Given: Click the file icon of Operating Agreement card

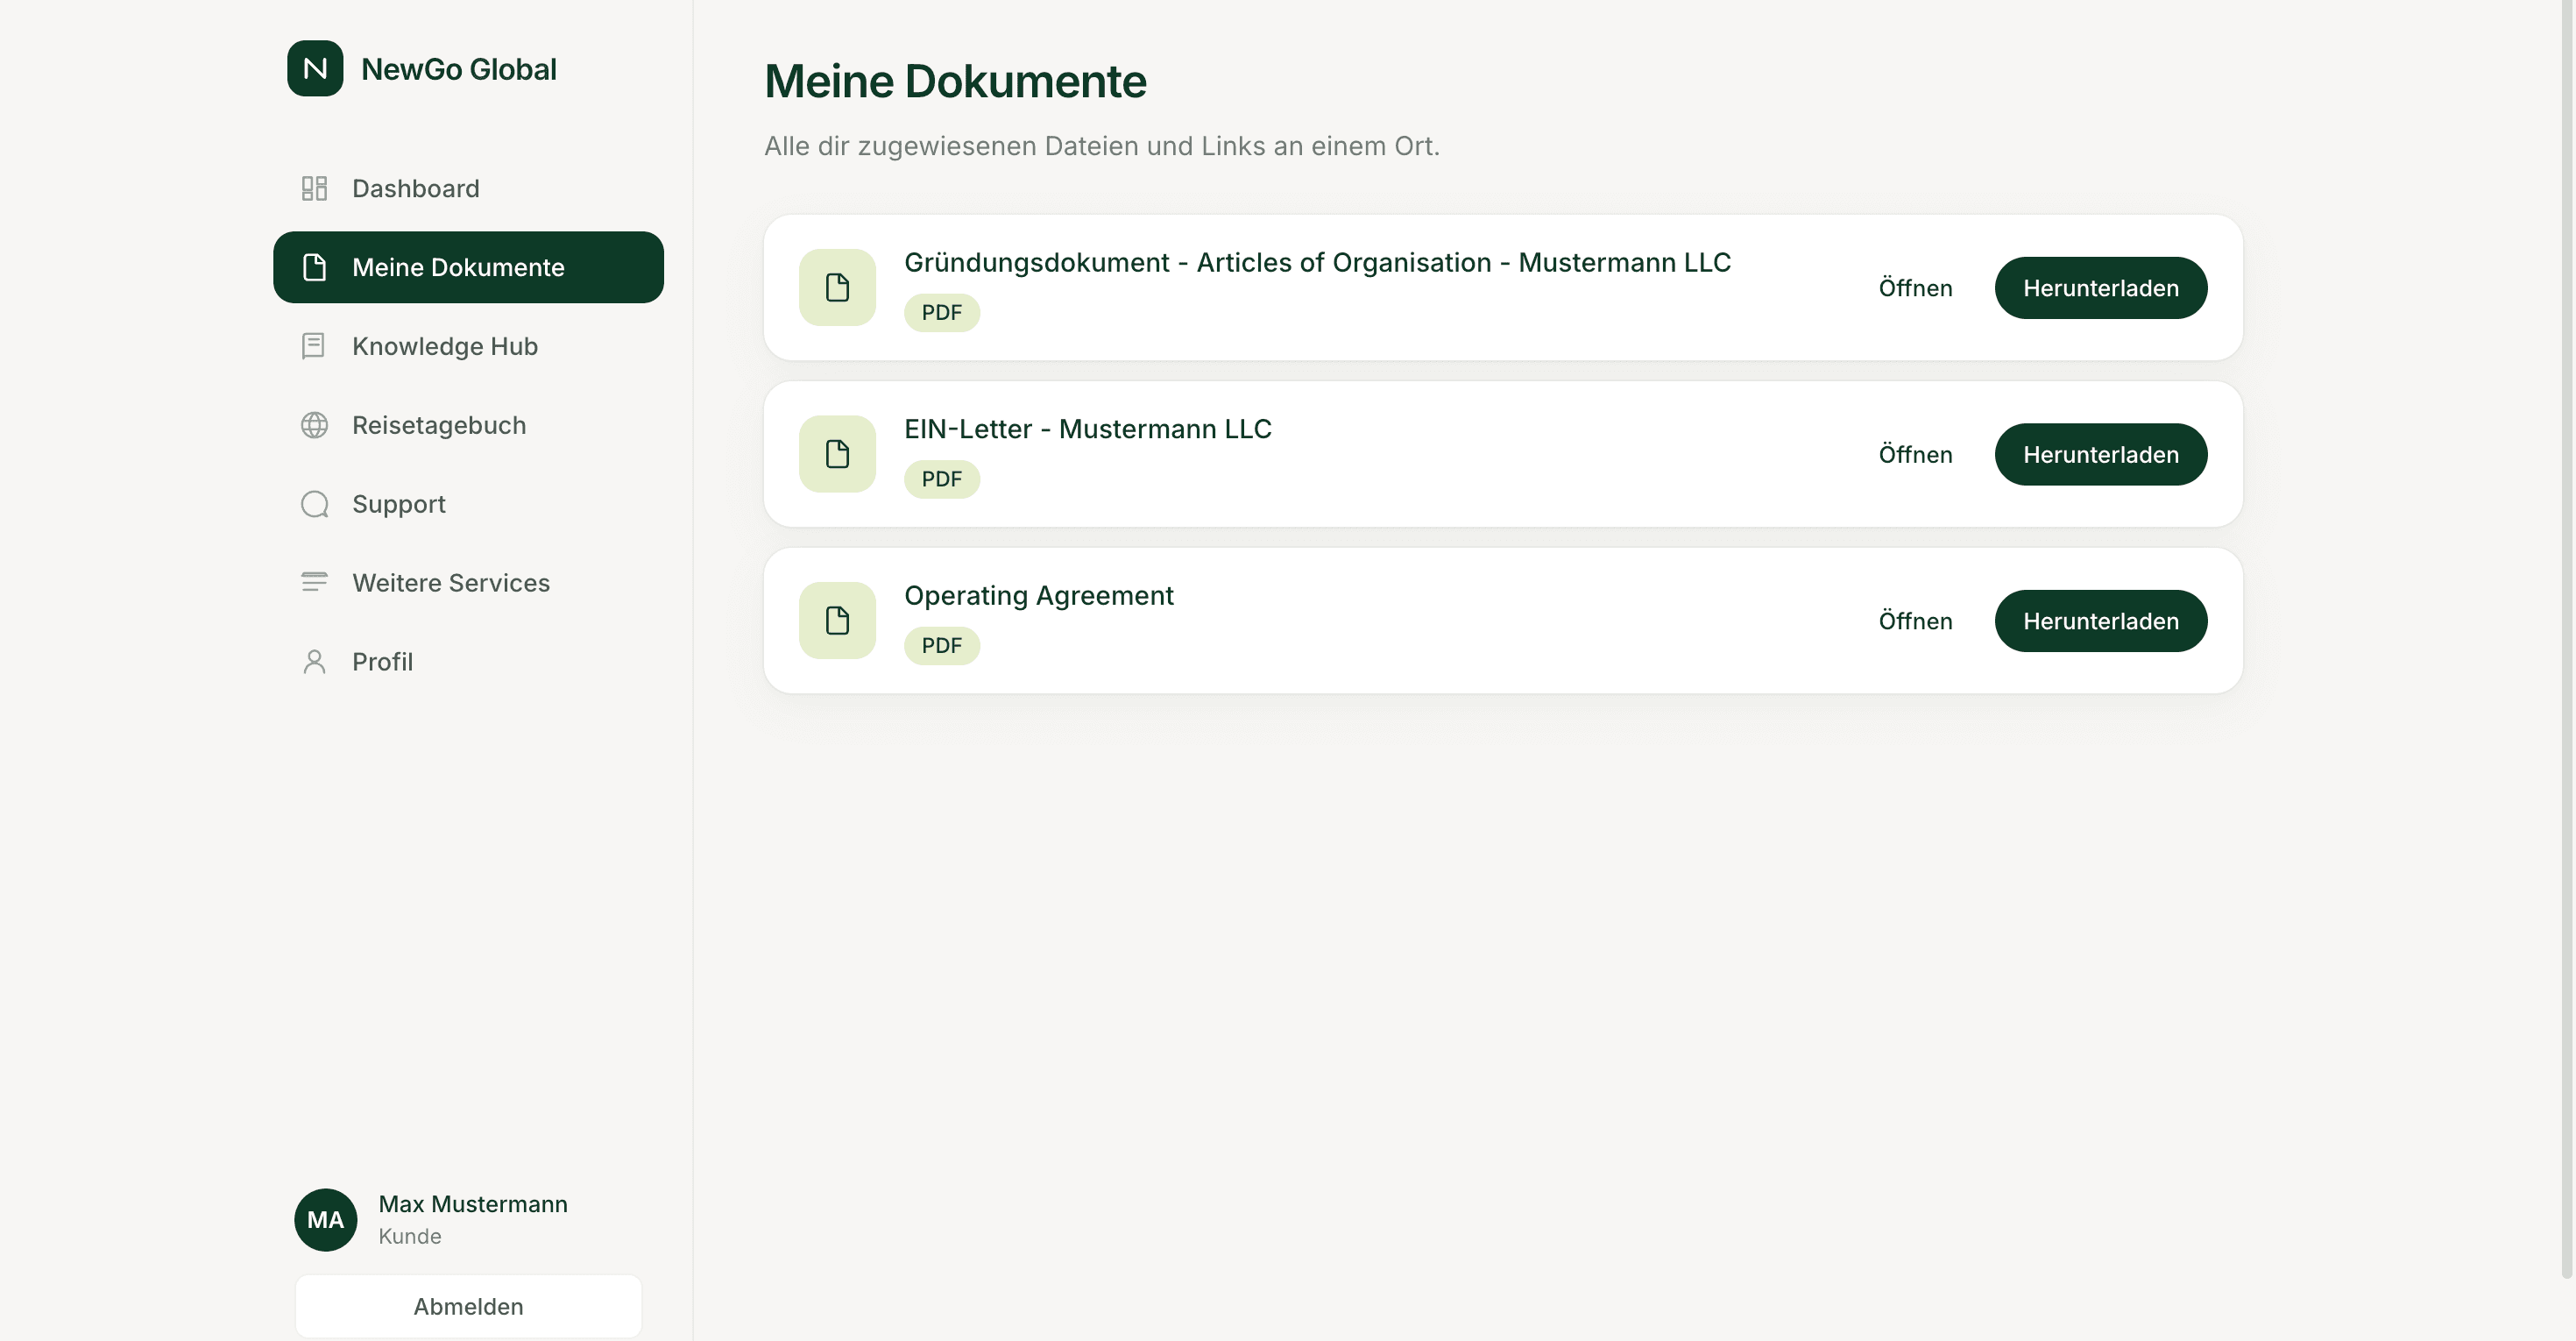Looking at the screenshot, I should tap(837, 620).
